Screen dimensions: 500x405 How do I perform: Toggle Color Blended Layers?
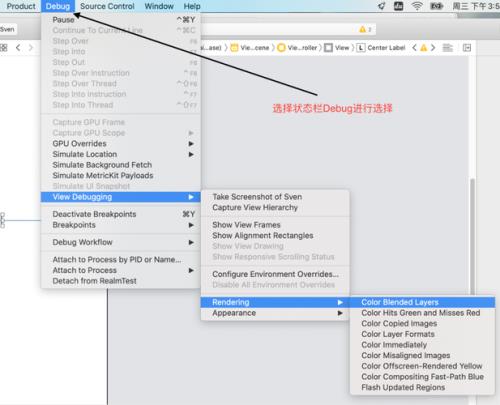pyautogui.click(x=422, y=302)
